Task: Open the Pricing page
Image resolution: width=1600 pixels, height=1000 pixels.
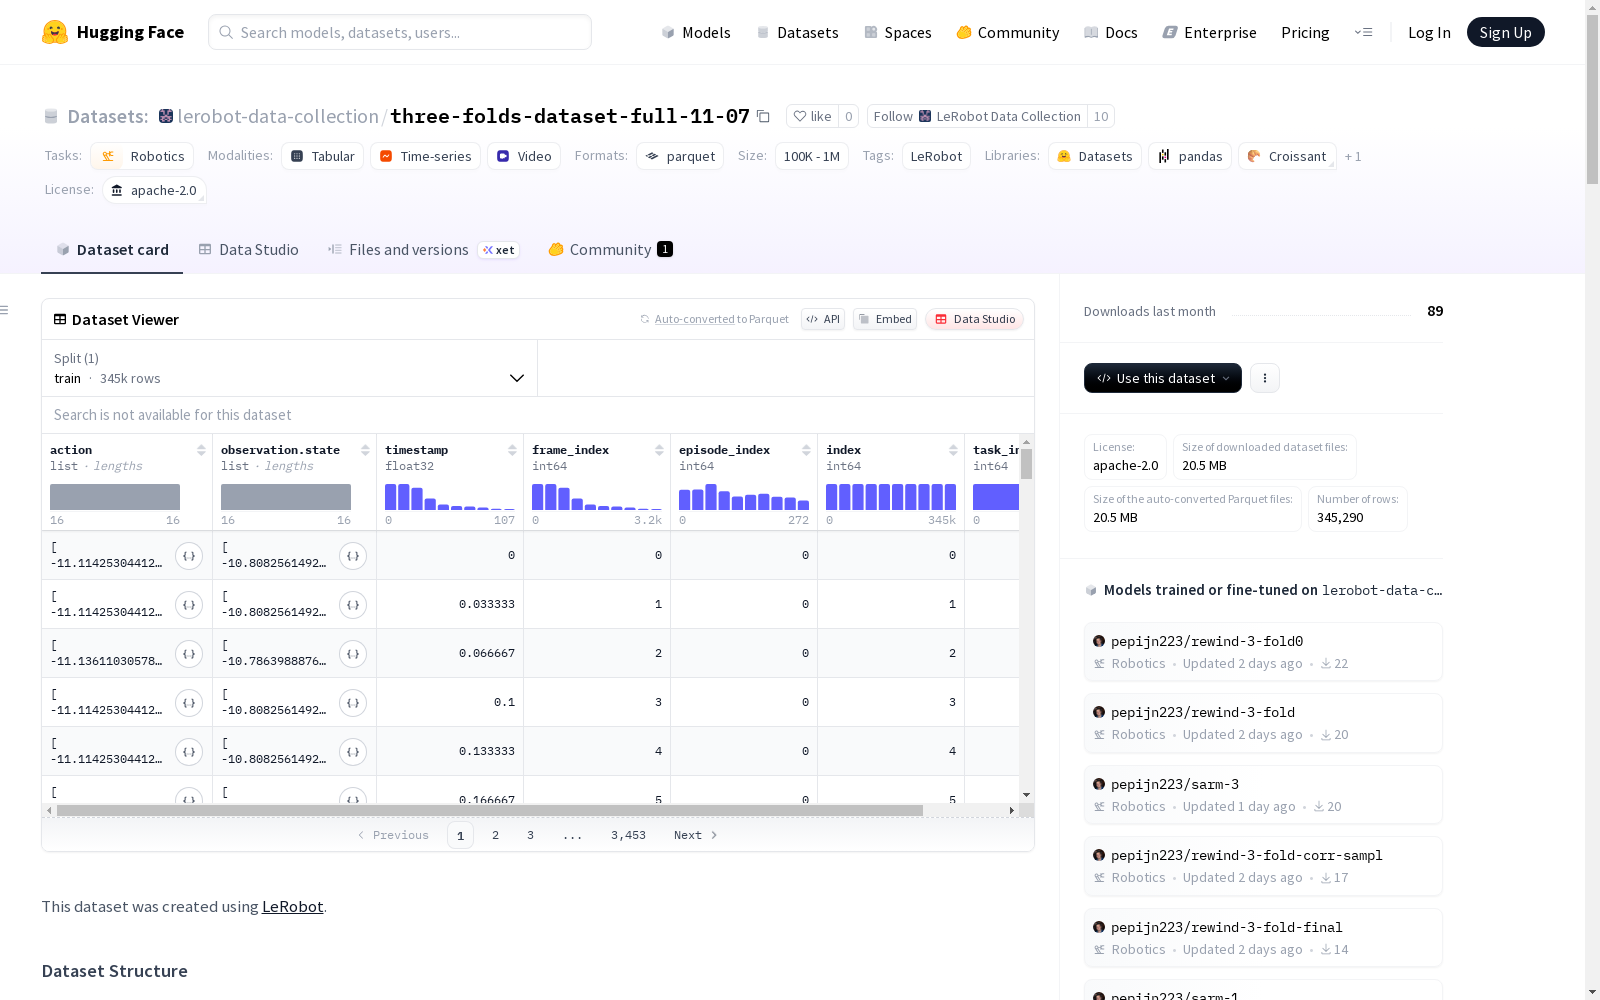Action: coord(1305,32)
